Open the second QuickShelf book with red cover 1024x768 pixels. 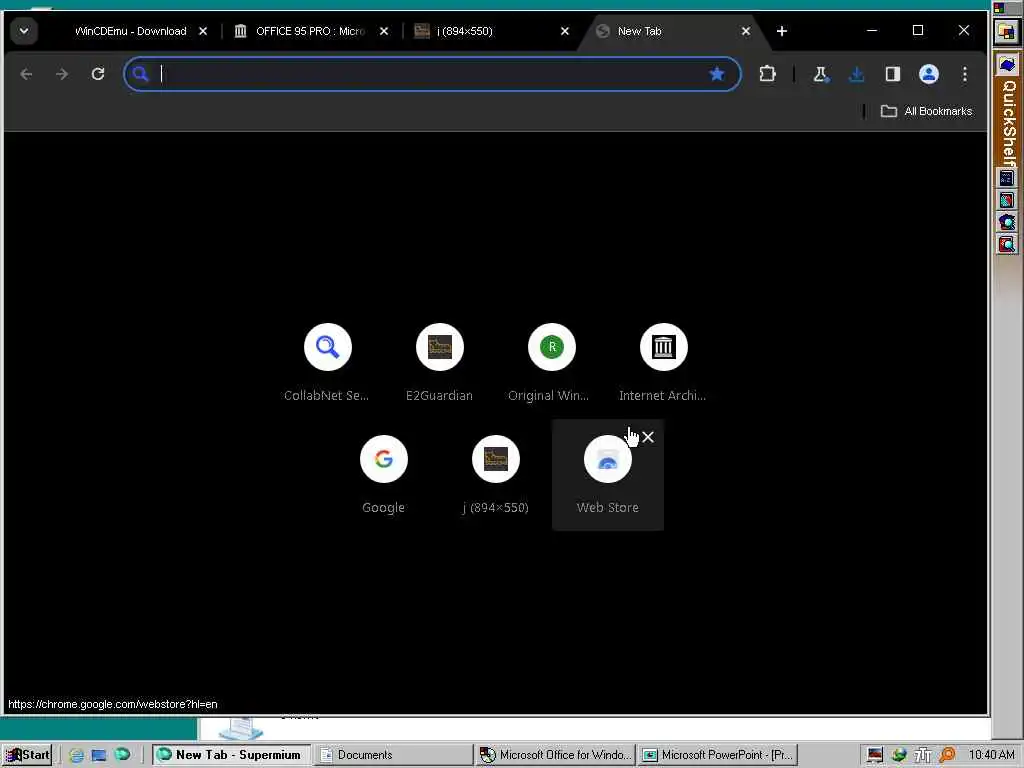click(1006, 200)
